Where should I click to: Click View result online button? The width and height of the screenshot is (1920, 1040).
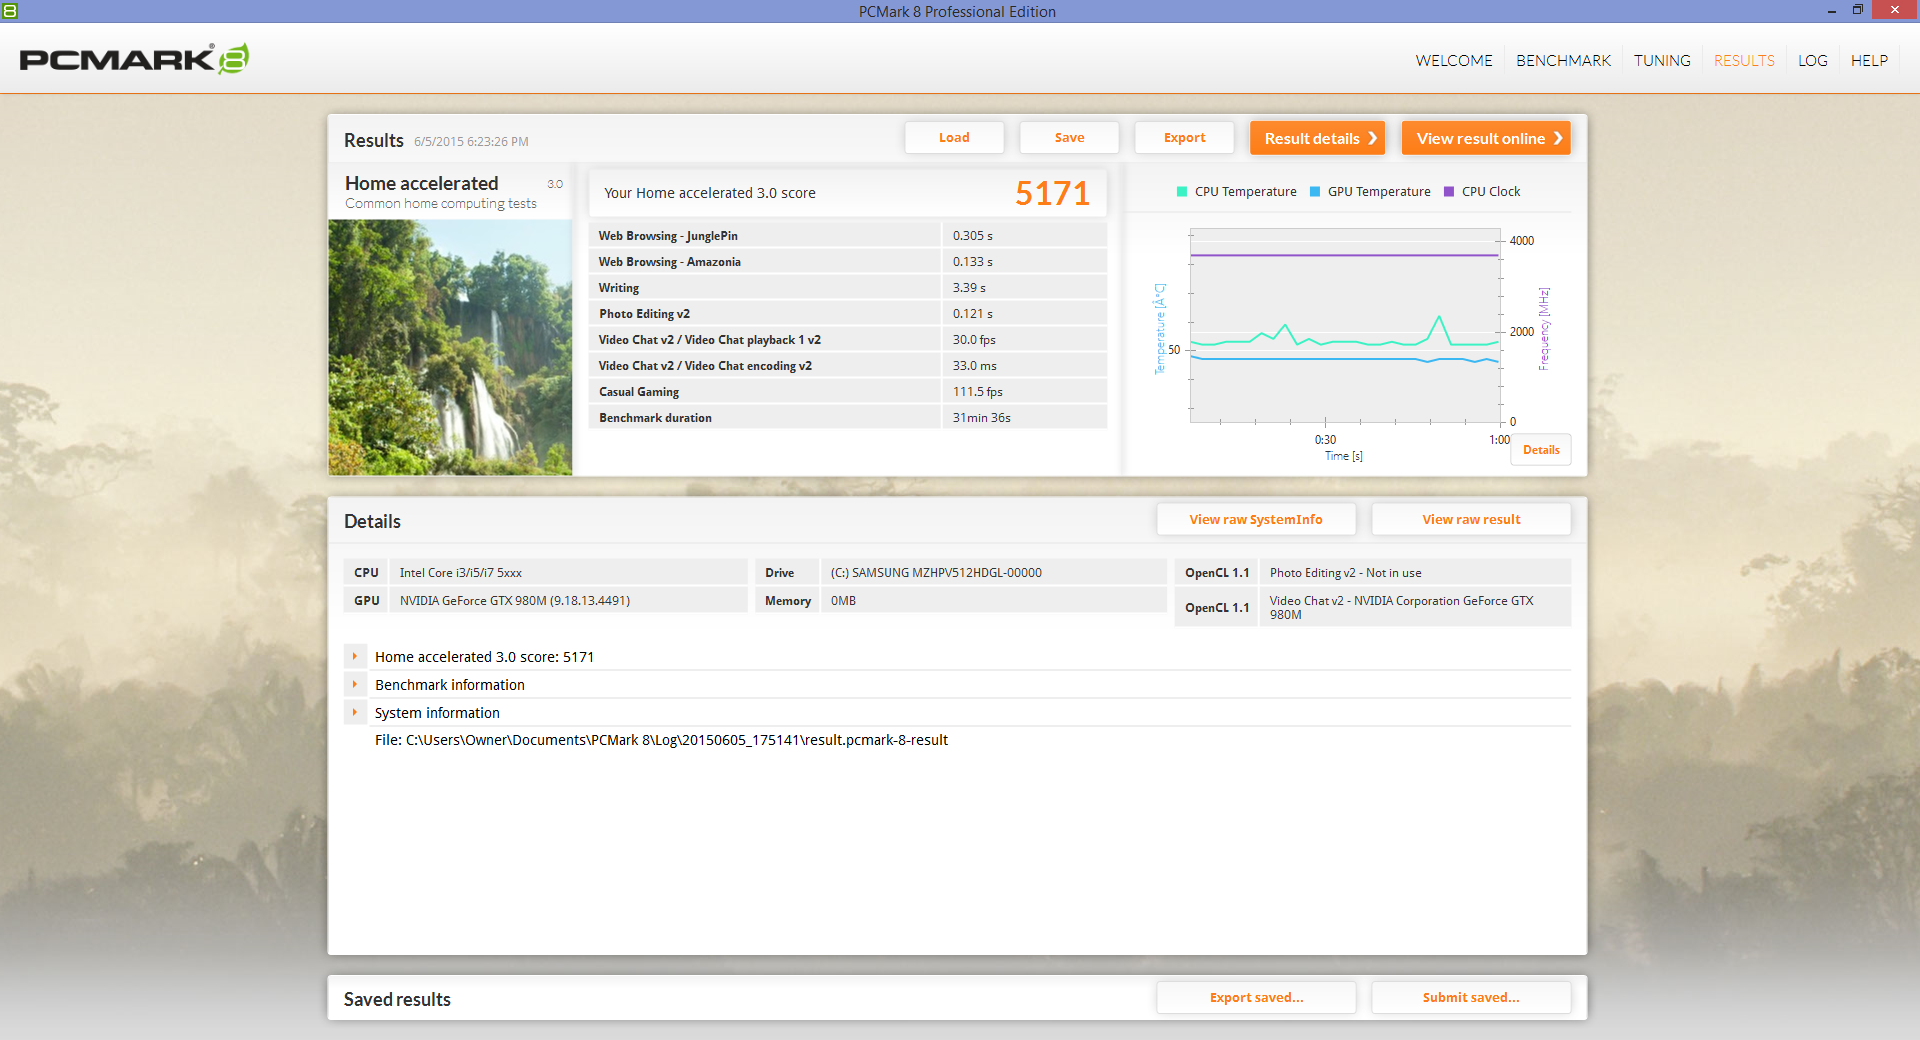tap(1486, 138)
